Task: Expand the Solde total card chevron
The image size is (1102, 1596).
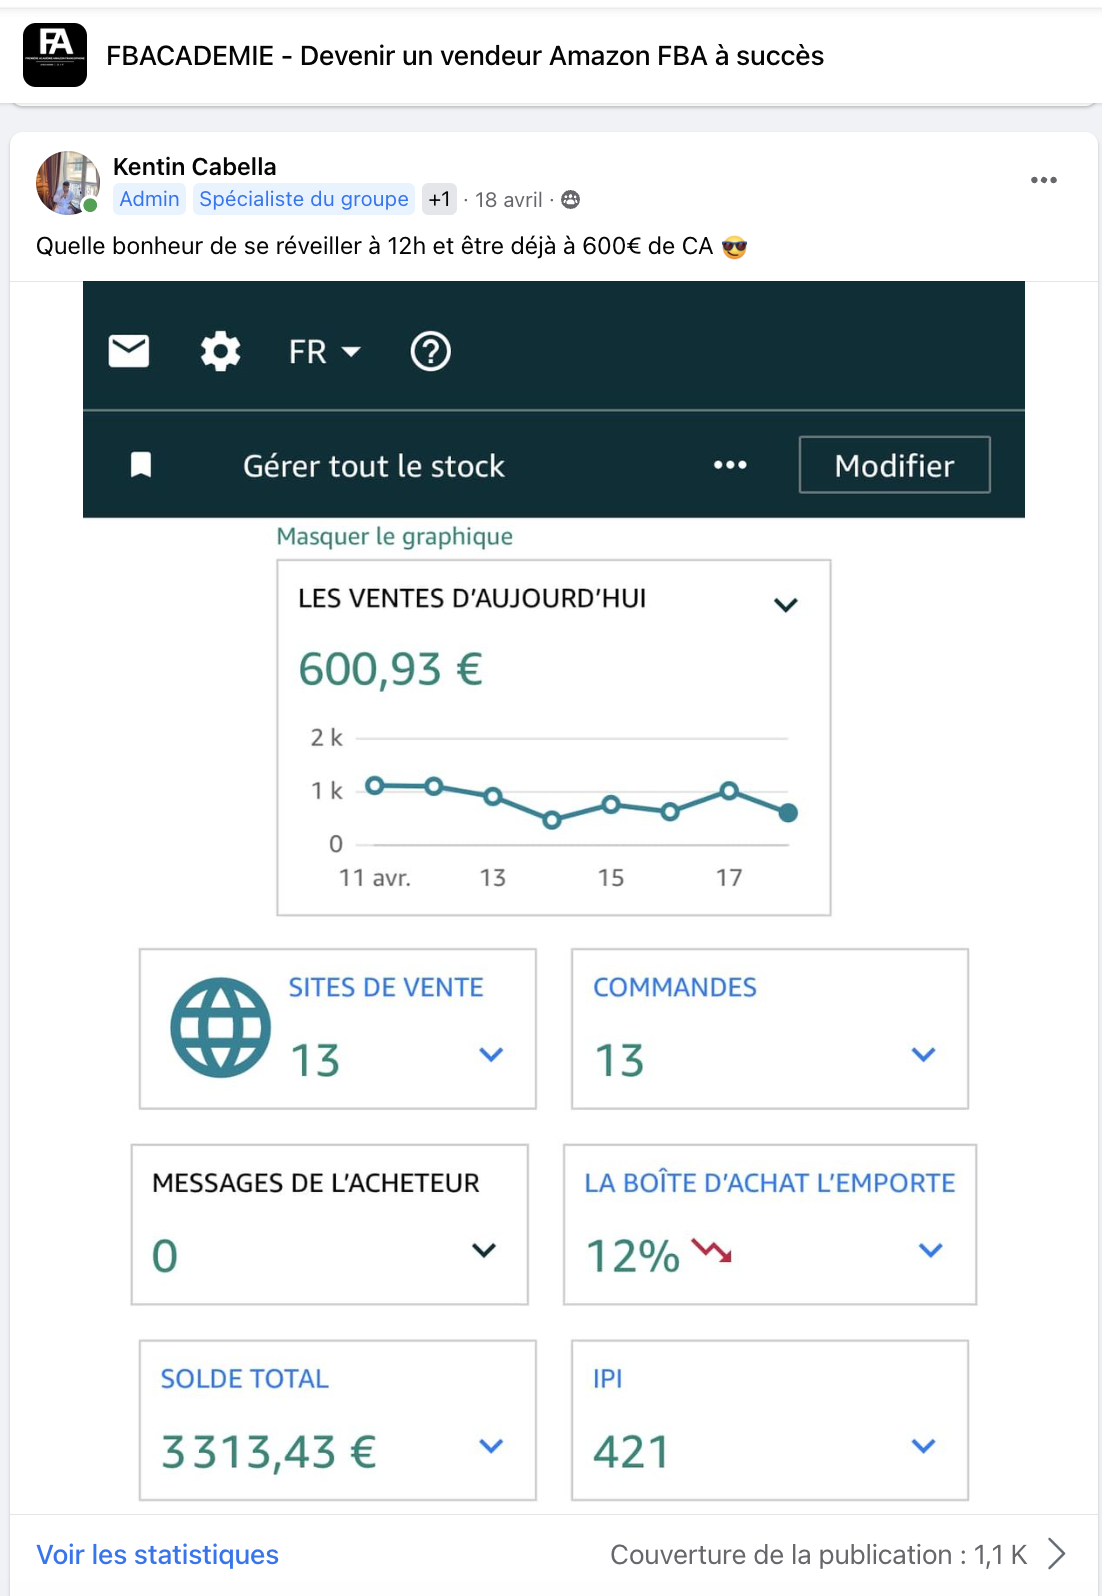Action: pos(491,1446)
